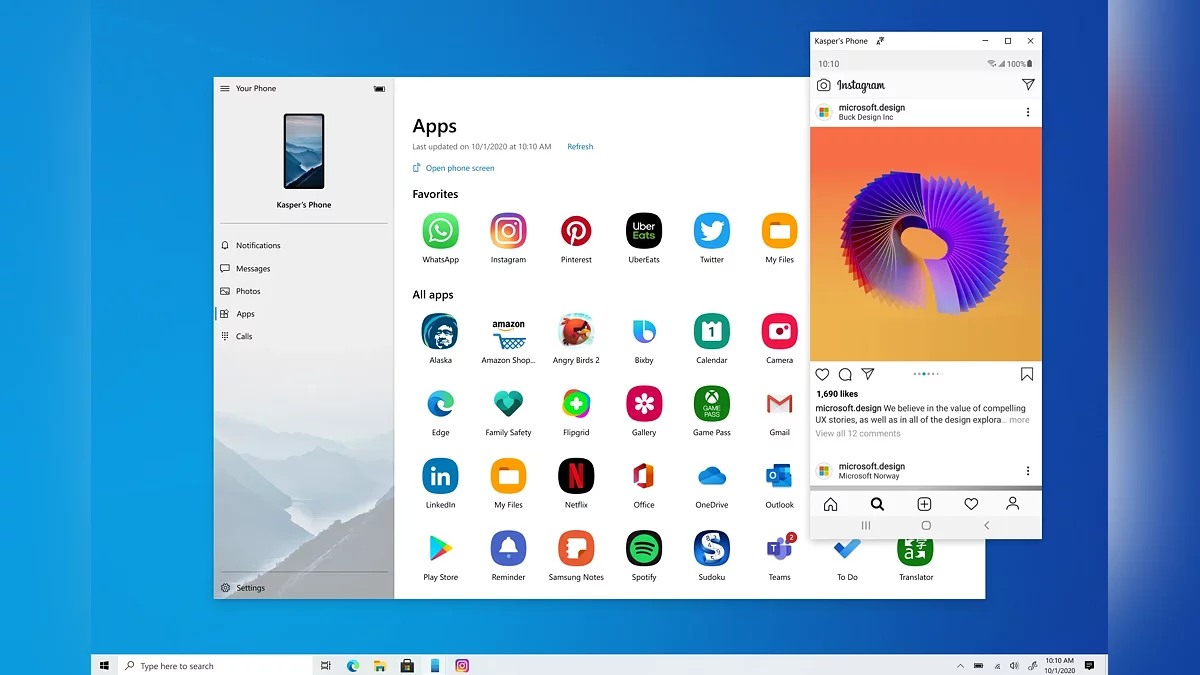Open the Pinterest app icon
This screenshot has height=675, width=1200.
point(576,230)
